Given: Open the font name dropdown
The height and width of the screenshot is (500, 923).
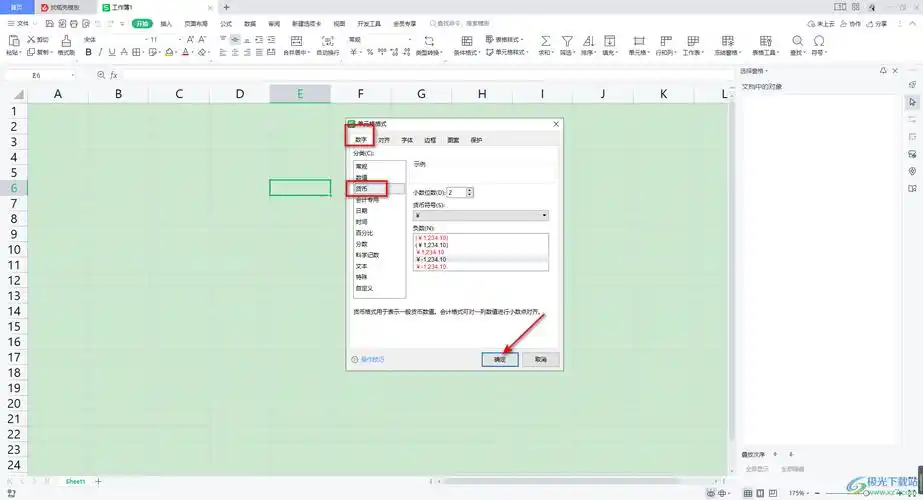Looking at the screenshot, I should [x=146, y=39].
